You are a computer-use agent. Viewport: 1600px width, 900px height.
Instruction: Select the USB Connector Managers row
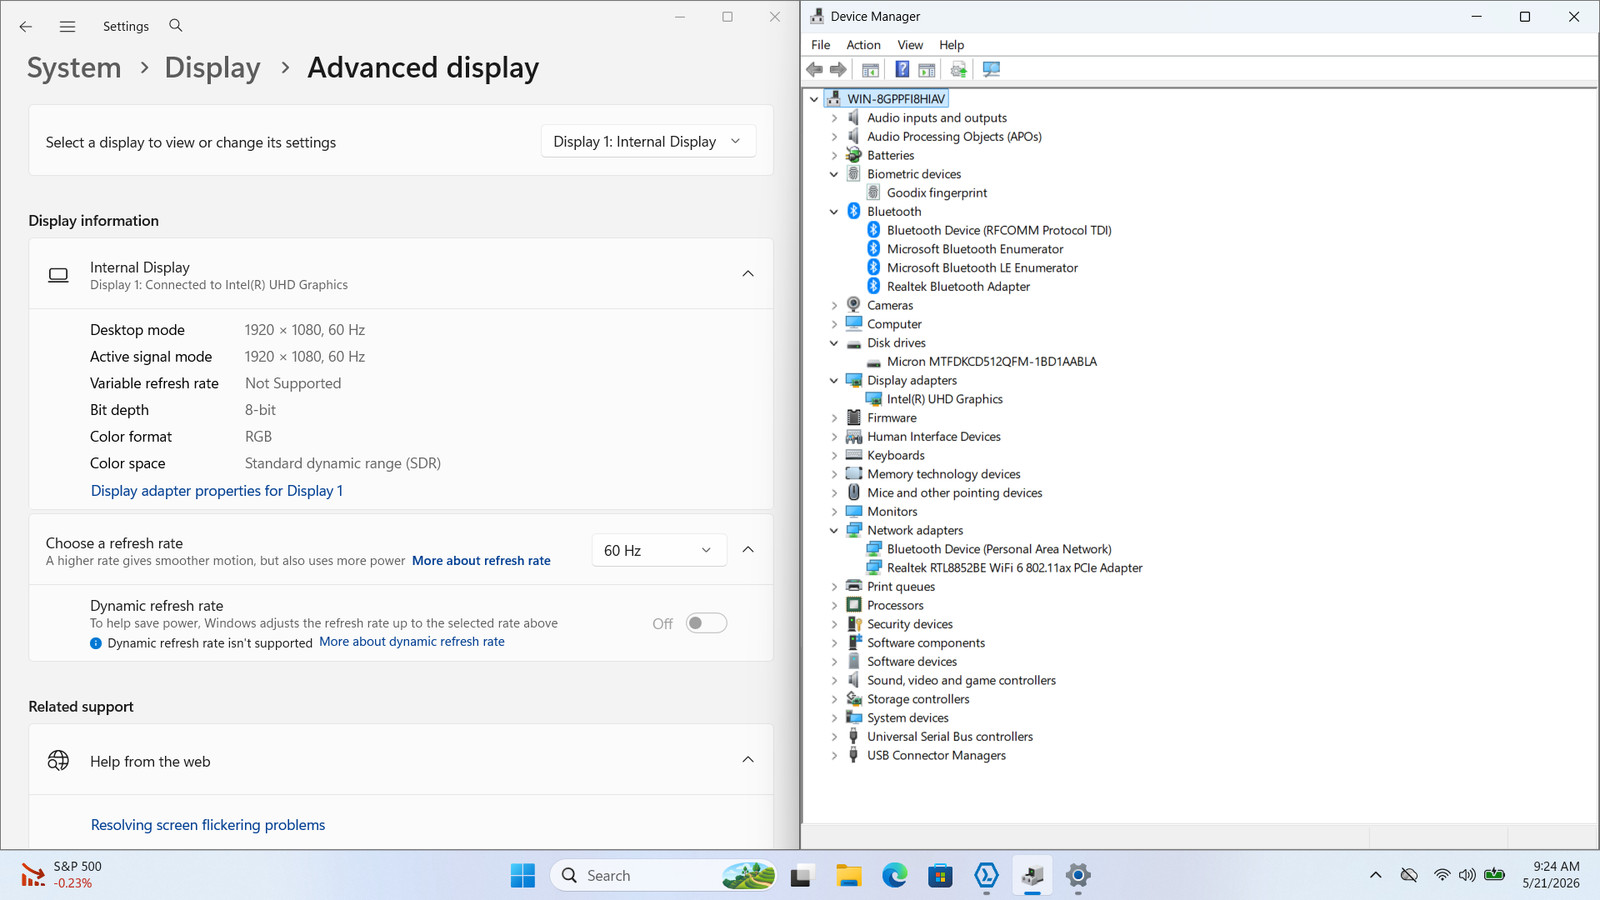[936, 756]
